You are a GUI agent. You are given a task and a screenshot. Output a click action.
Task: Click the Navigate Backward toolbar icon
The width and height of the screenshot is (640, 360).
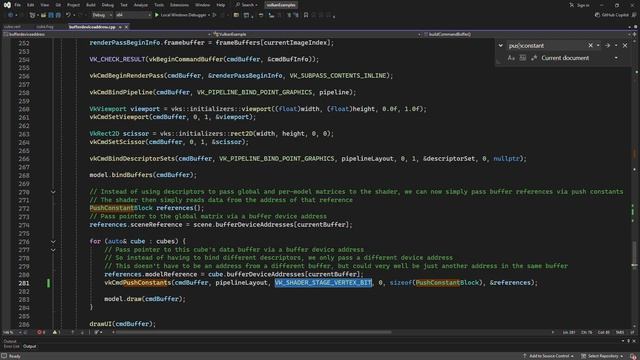pos(10,15)
